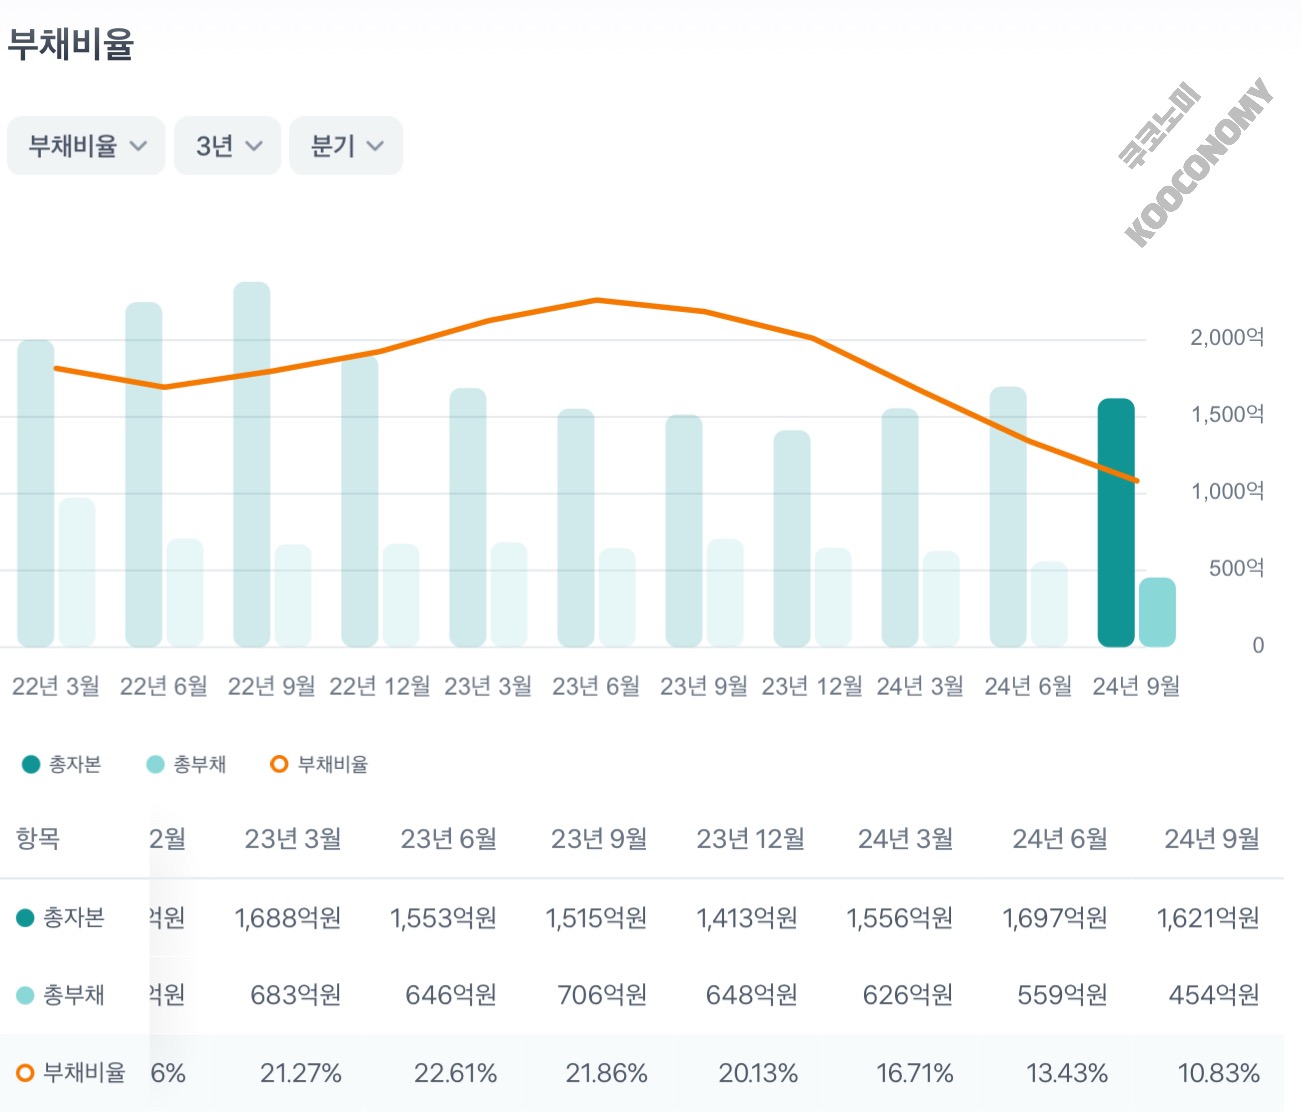Click the 1,697억원 cell
Screen dimensions: 1302x1116
[x=1055, y=917]
